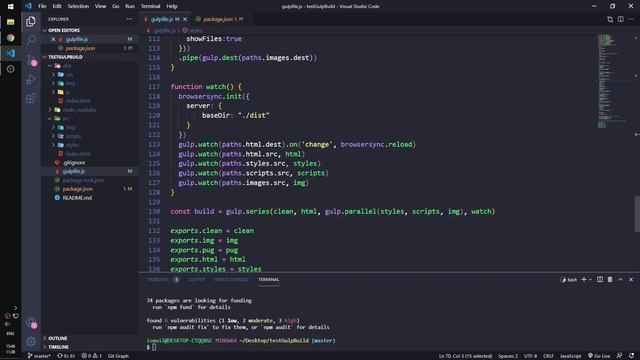Synchronize changes in status bar
The height and width of the screenshot is (360, 640).
(66, 356)
